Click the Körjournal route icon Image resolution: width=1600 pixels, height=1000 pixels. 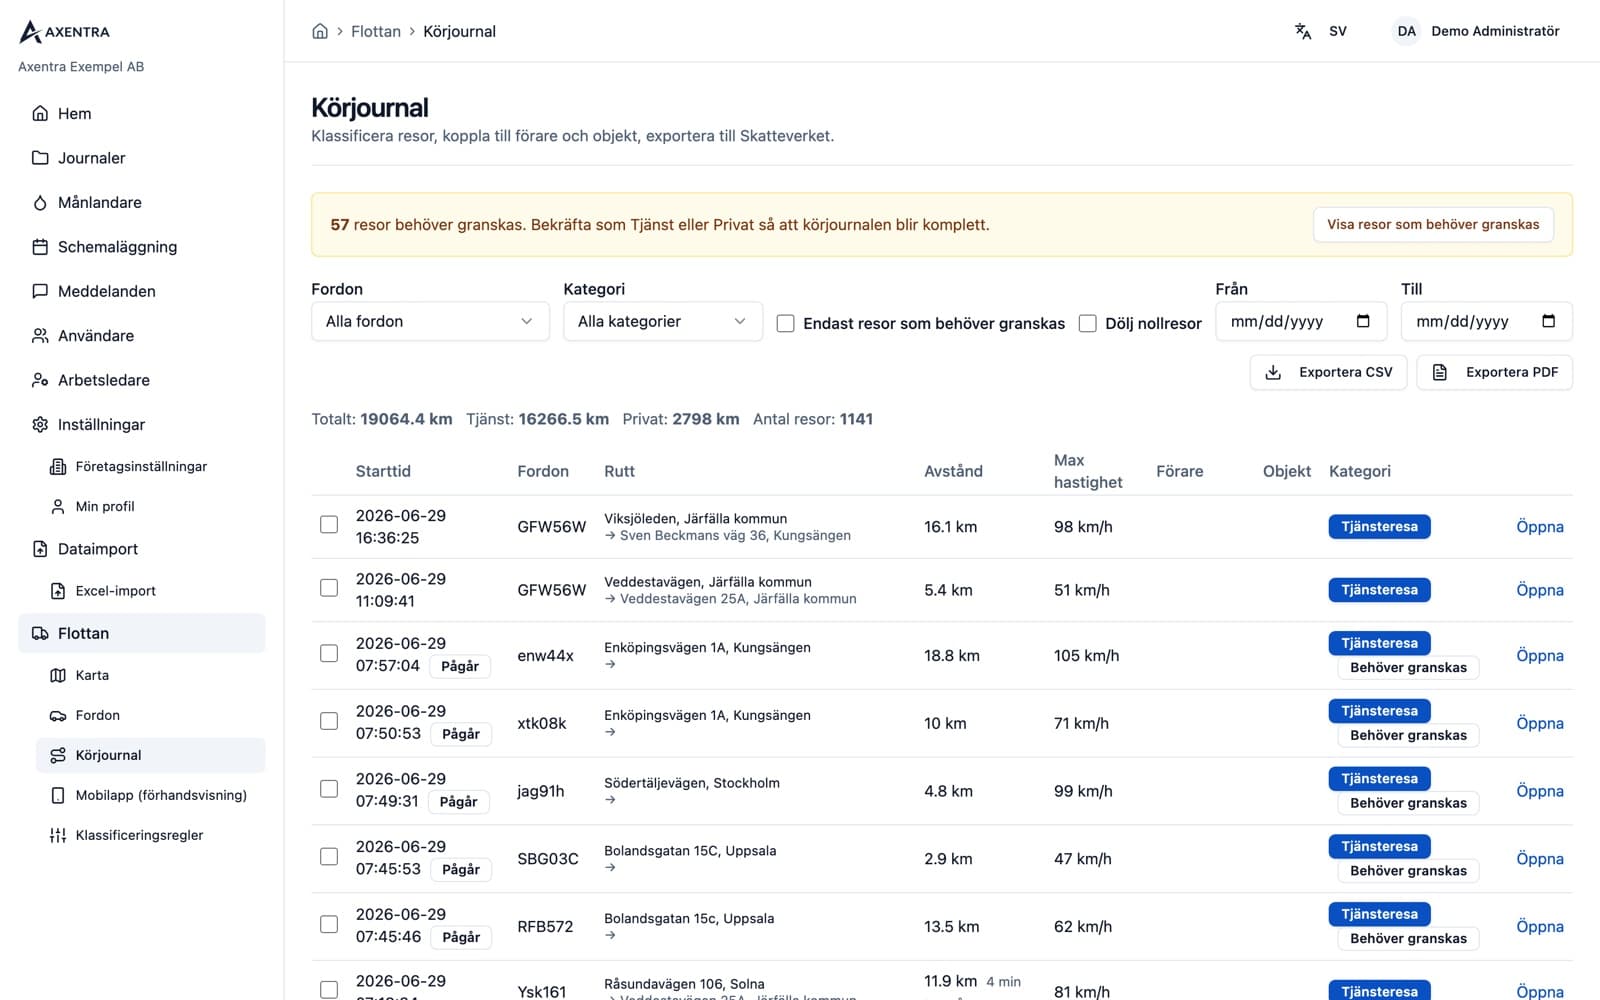[x=58, y=755]
